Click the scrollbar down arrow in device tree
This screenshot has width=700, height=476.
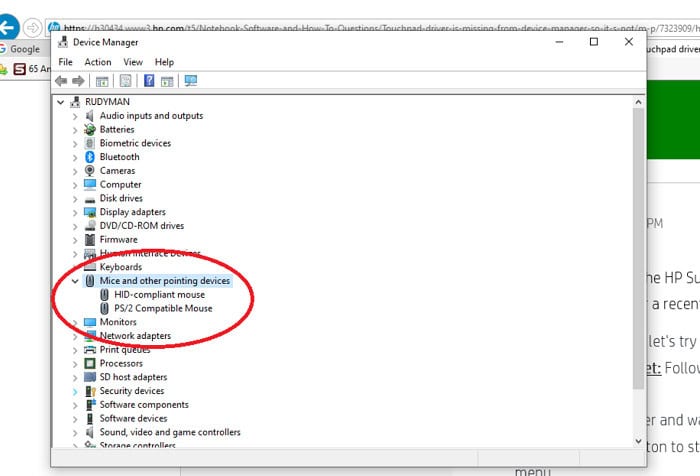coord(638,441)
